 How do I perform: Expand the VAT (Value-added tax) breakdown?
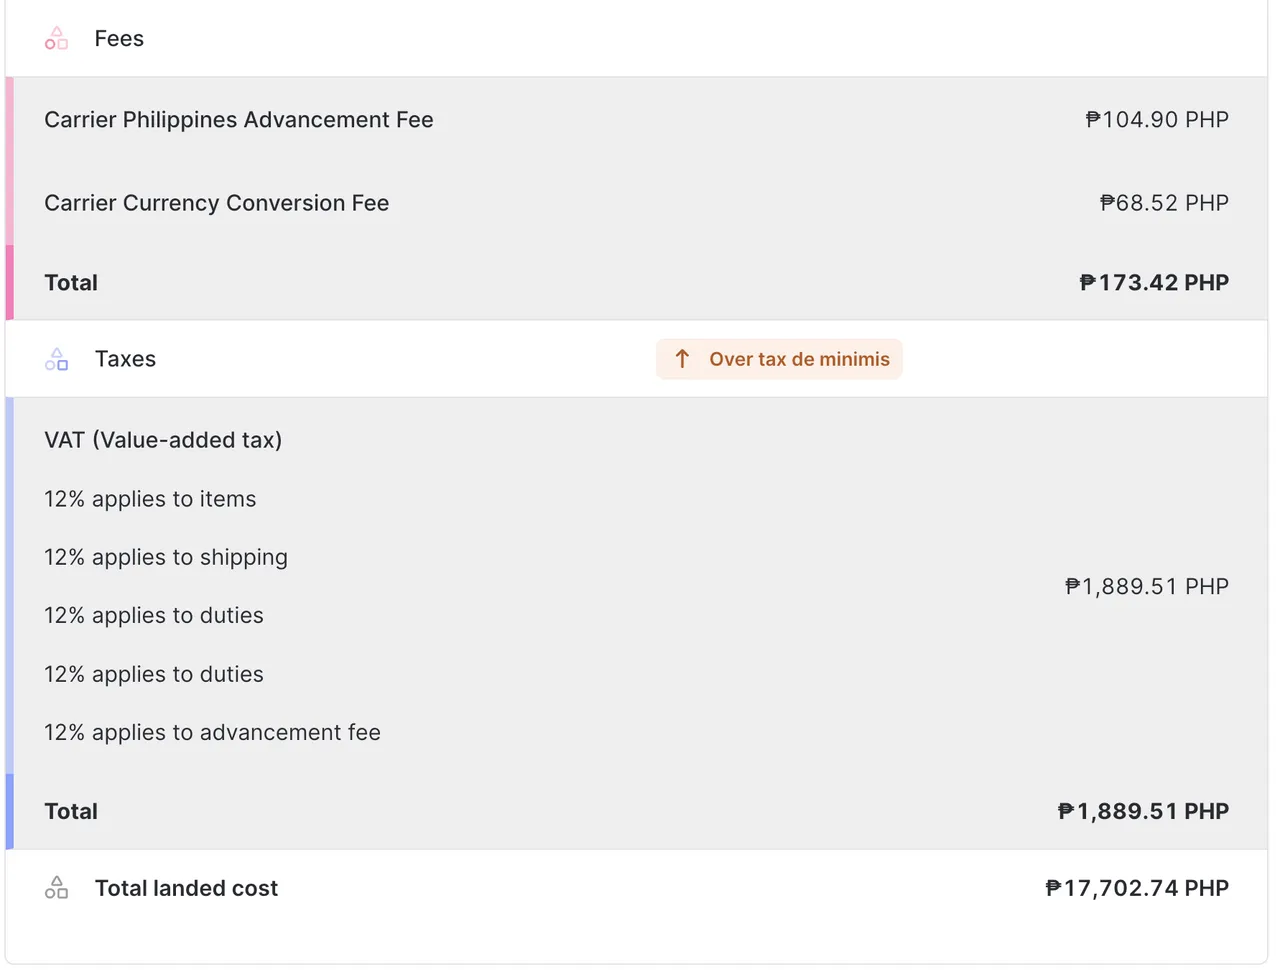point(163,439)
